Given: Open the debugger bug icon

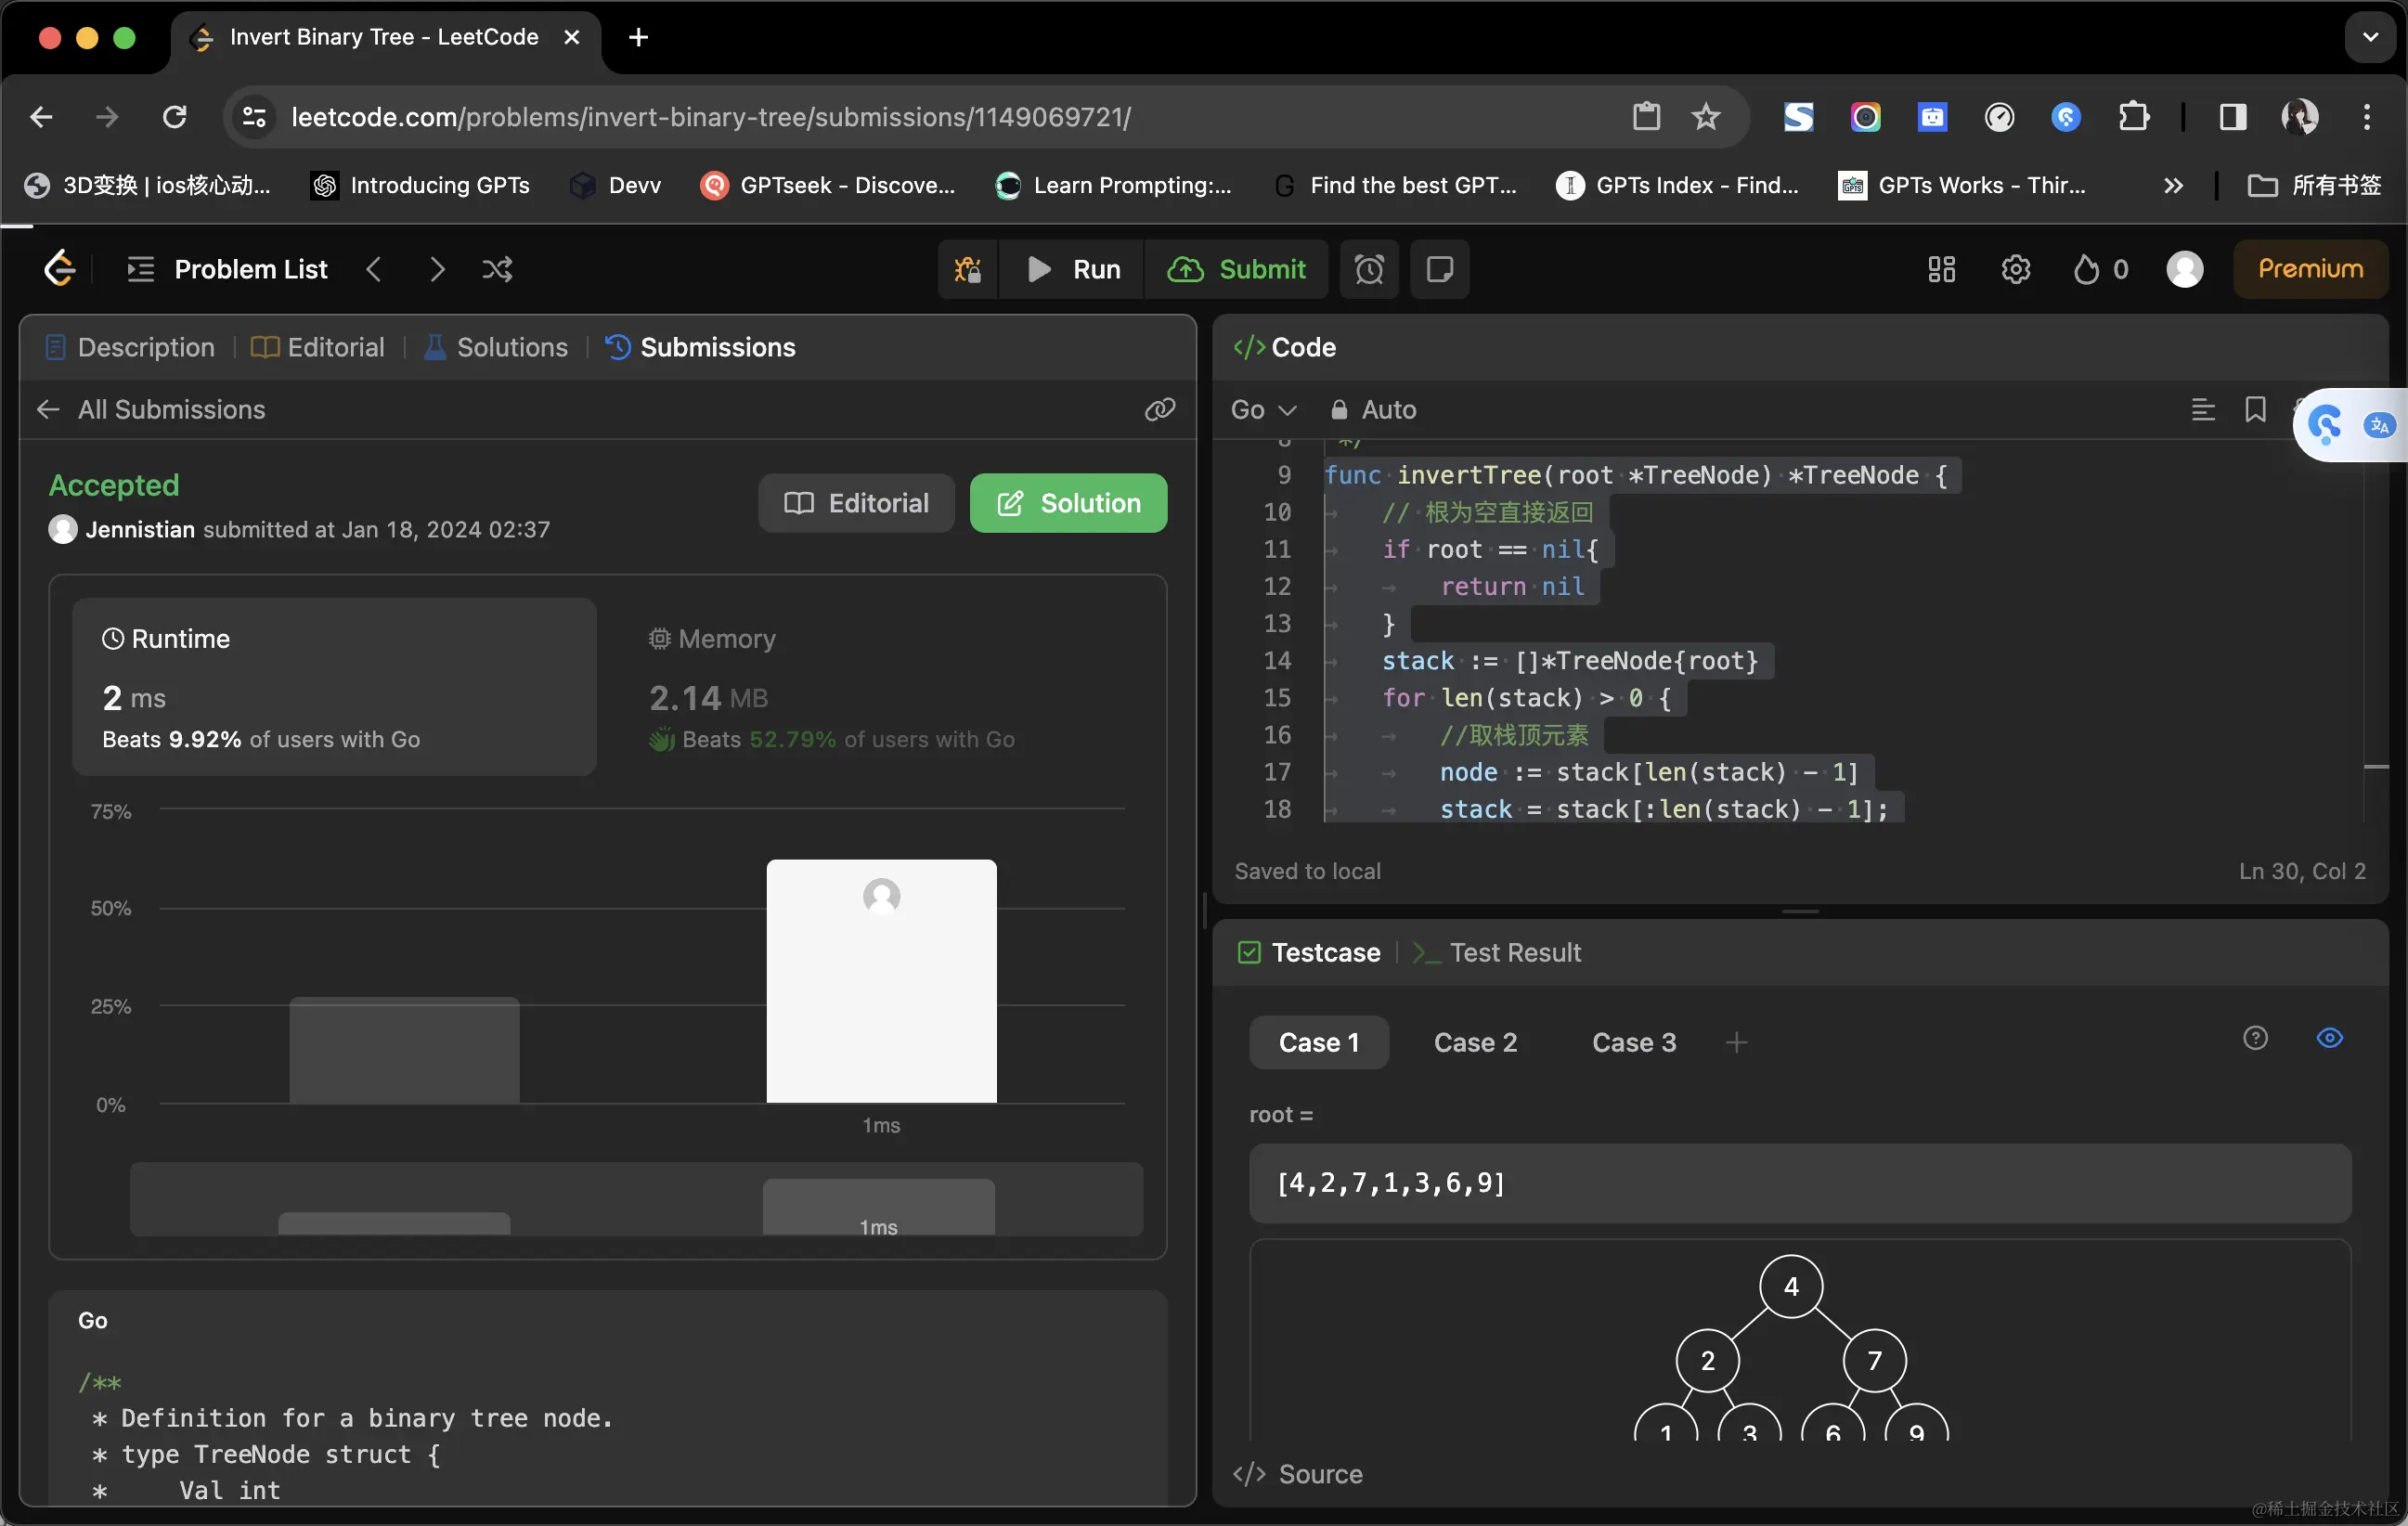Looking at the screenshot, I should (967, 269).
